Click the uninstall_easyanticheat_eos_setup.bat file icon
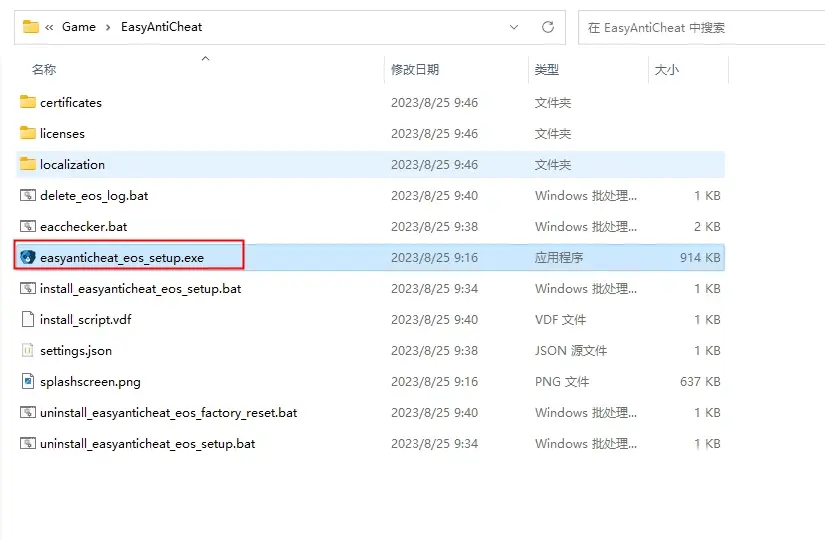Image resolution: width=825 pixels, height=540 pixels. 28,443
